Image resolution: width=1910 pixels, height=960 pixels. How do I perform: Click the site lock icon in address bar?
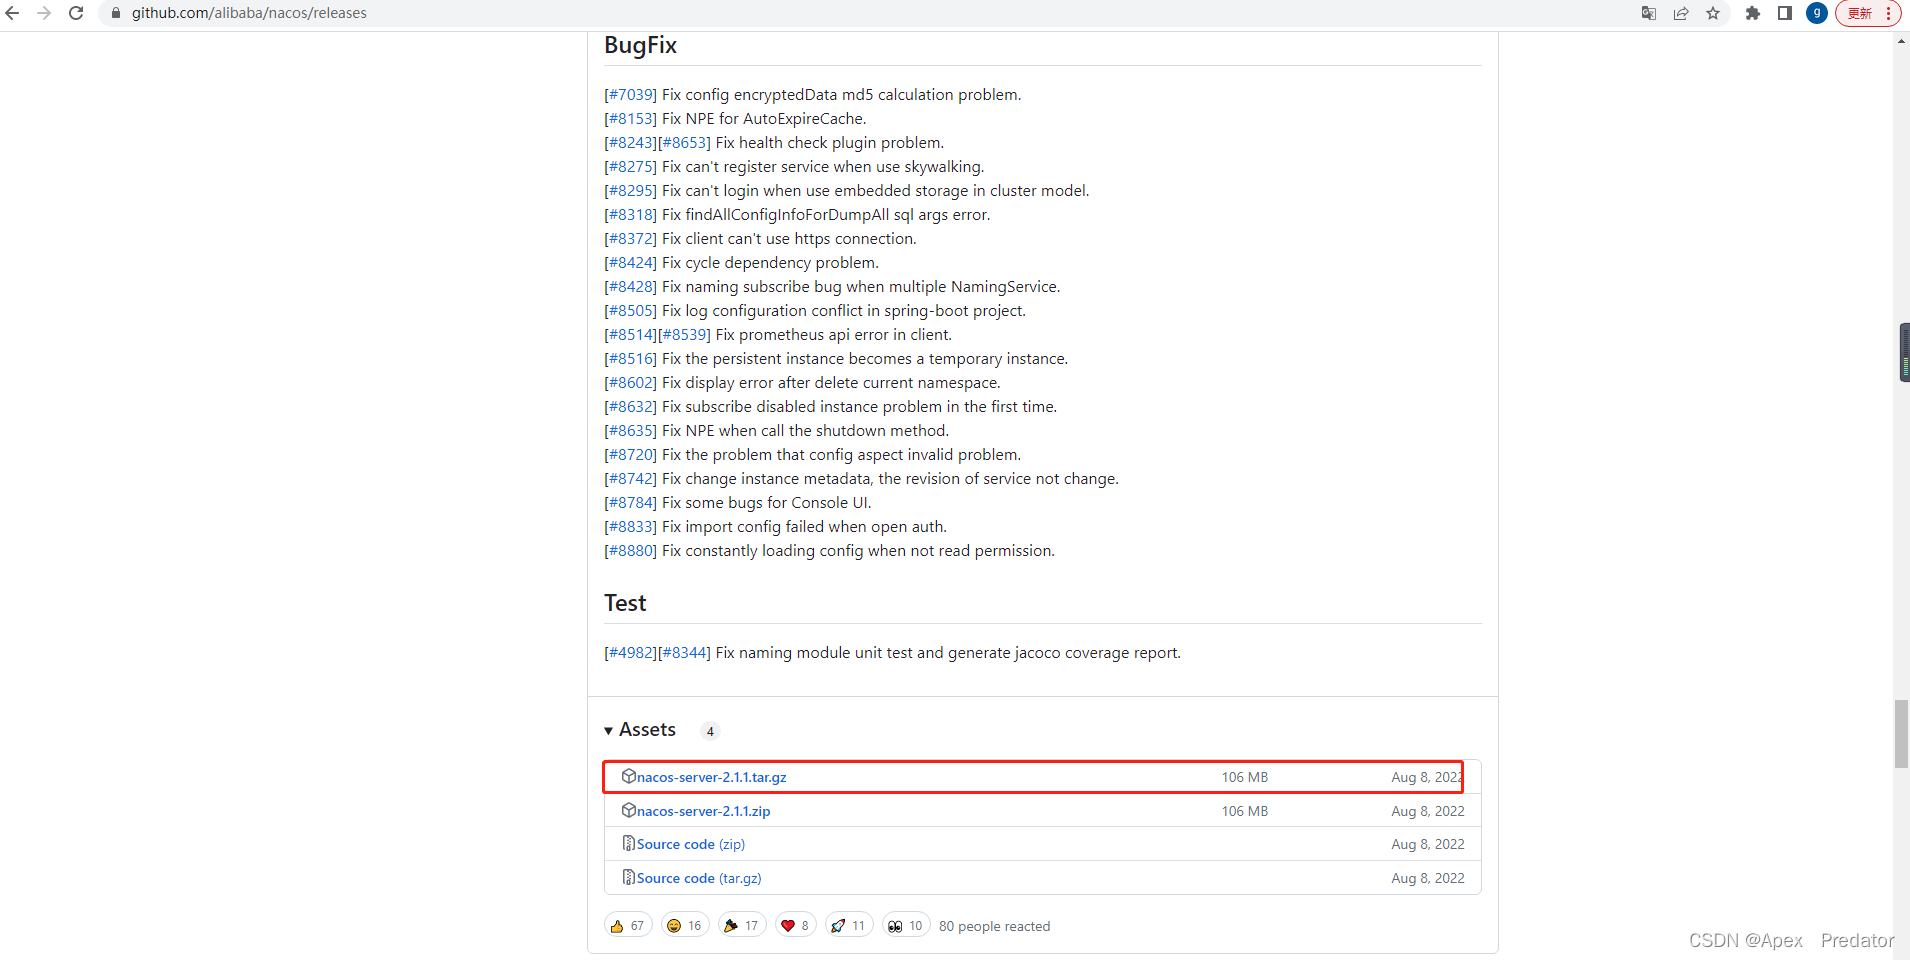tap(116, 13)
